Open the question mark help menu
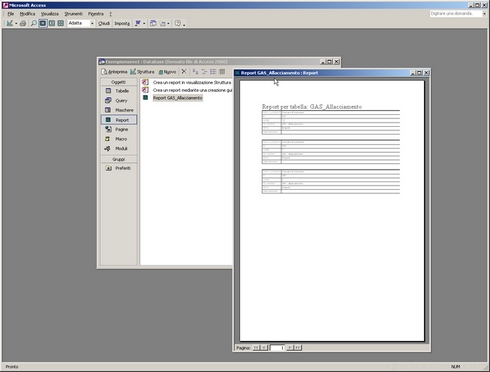The width and height of the screenshot is (490, 372). (110, 14)
